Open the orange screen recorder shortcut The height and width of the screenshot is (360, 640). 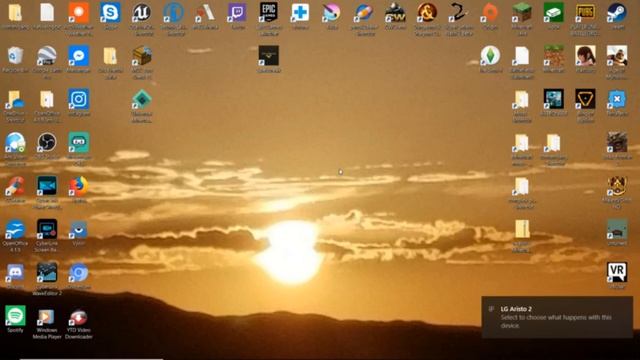78,13
